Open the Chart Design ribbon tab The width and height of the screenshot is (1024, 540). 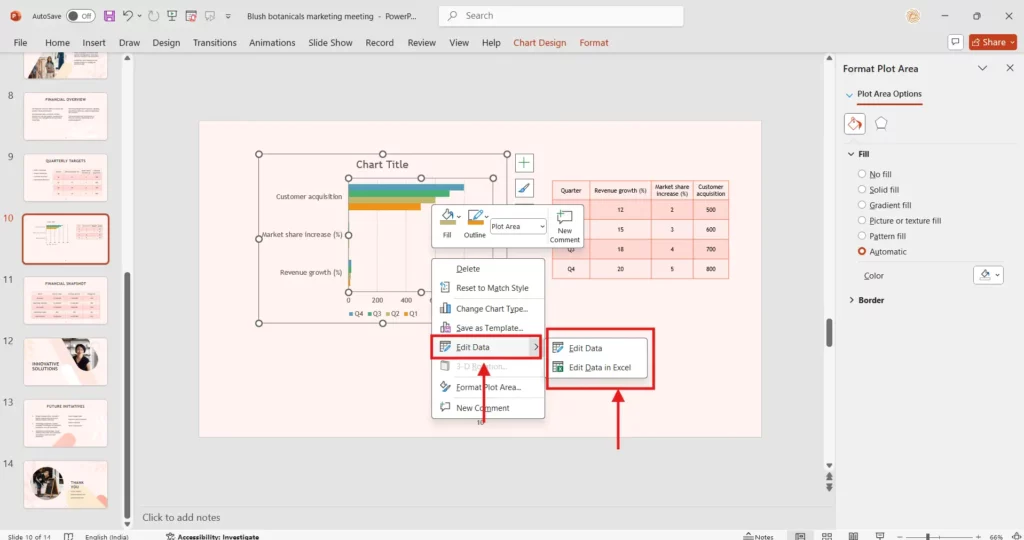point(539,43)
